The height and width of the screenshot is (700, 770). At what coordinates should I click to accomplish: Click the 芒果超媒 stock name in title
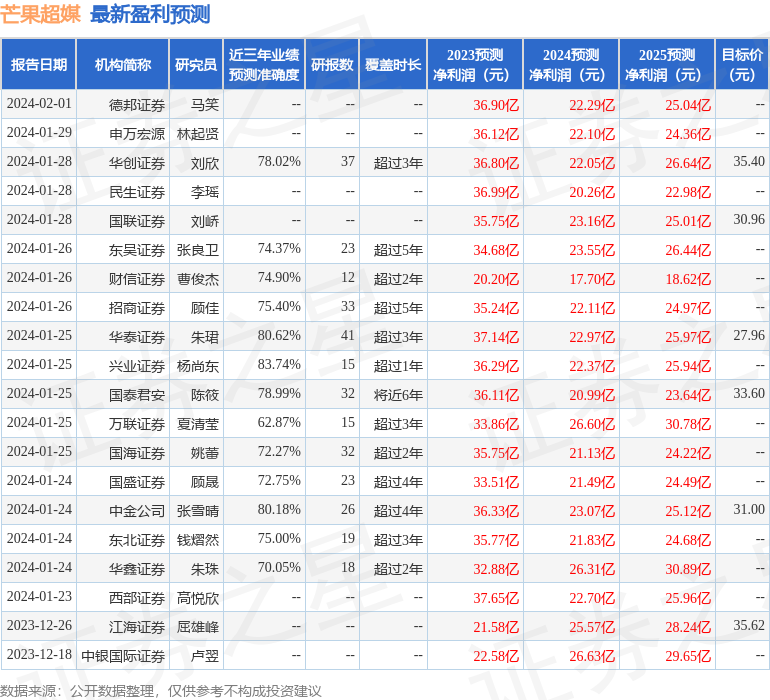(41, 14)
